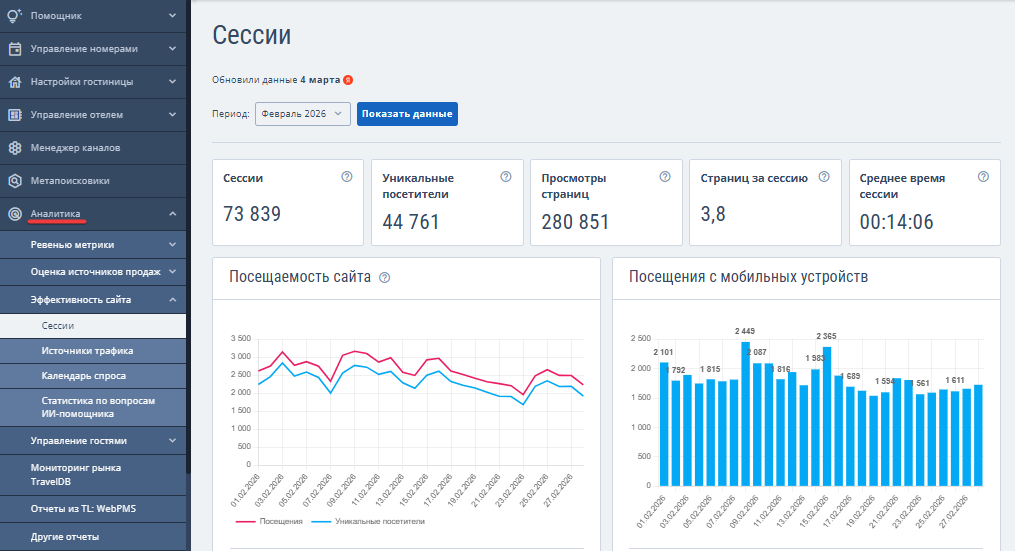Open Источники трафика page
Image resolution: width=1015 pixels, height=551 pixels.
87,351
